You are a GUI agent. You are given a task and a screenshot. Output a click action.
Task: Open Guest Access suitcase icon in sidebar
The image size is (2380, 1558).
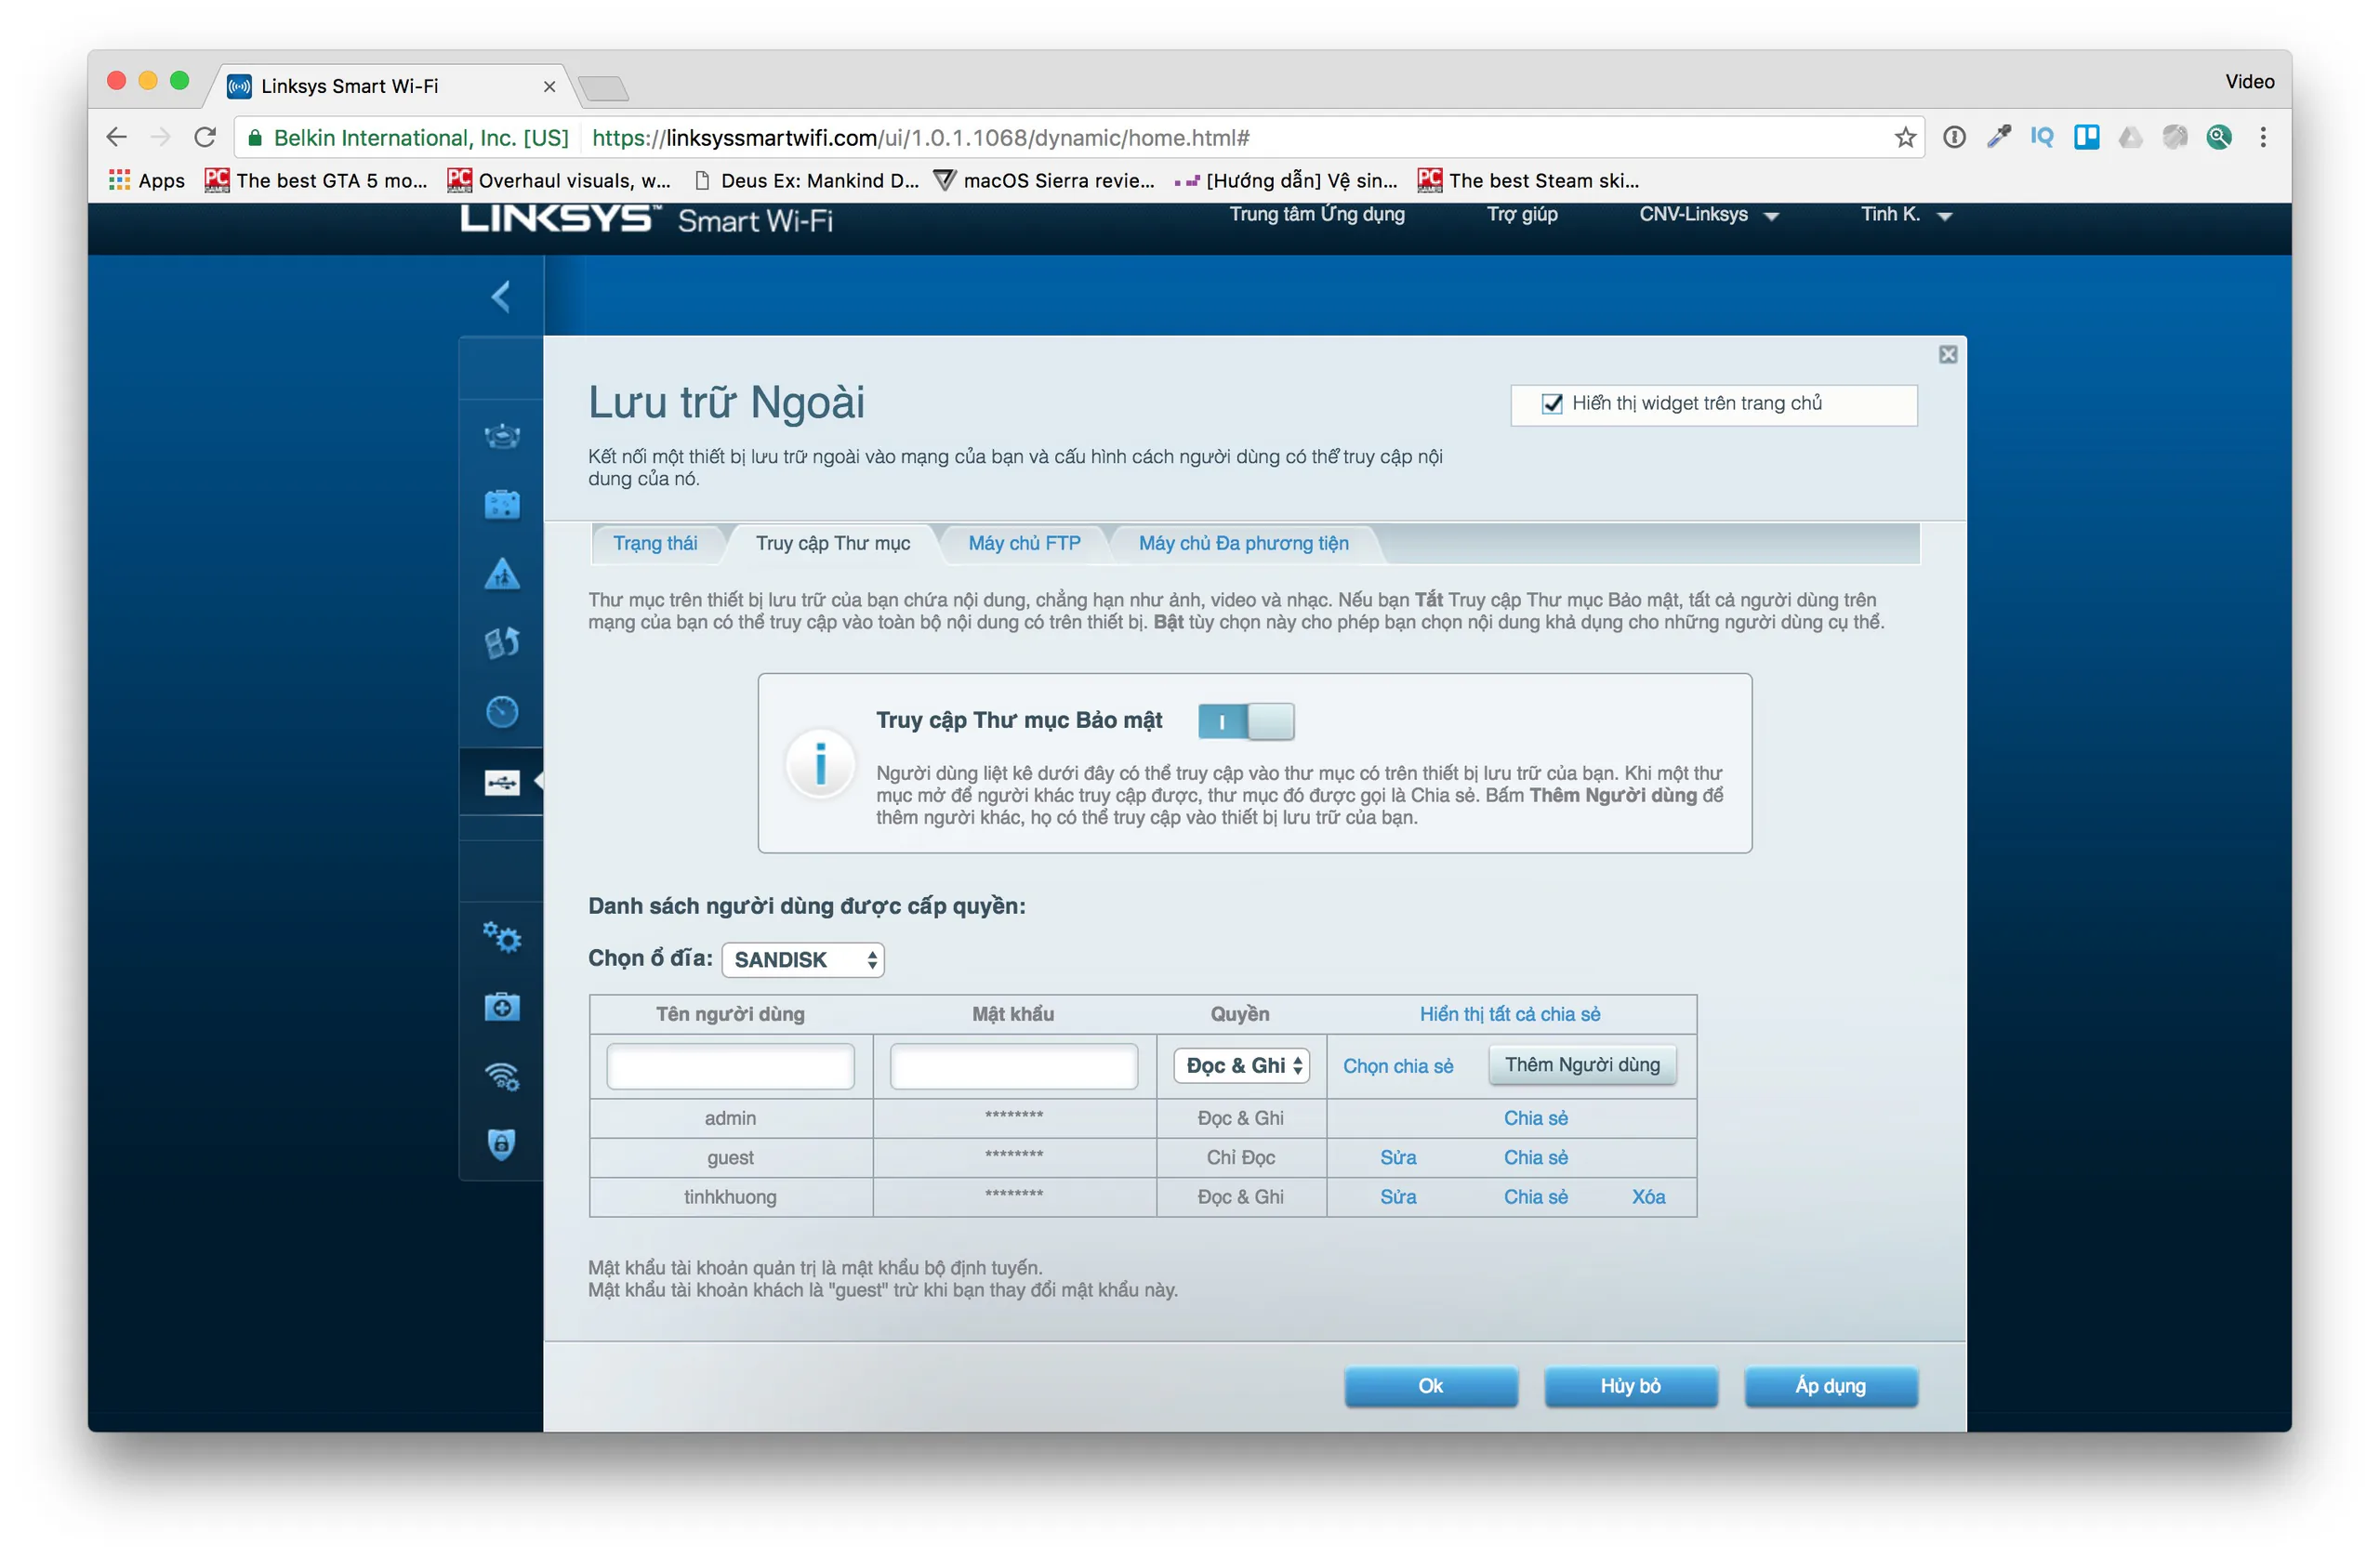[502, 504]
